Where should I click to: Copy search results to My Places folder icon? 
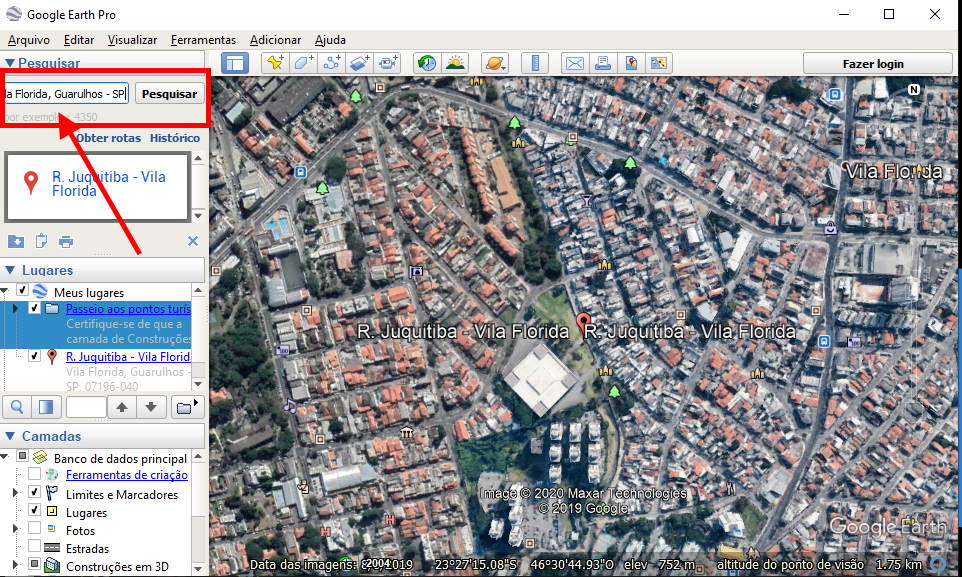(16, 241)
